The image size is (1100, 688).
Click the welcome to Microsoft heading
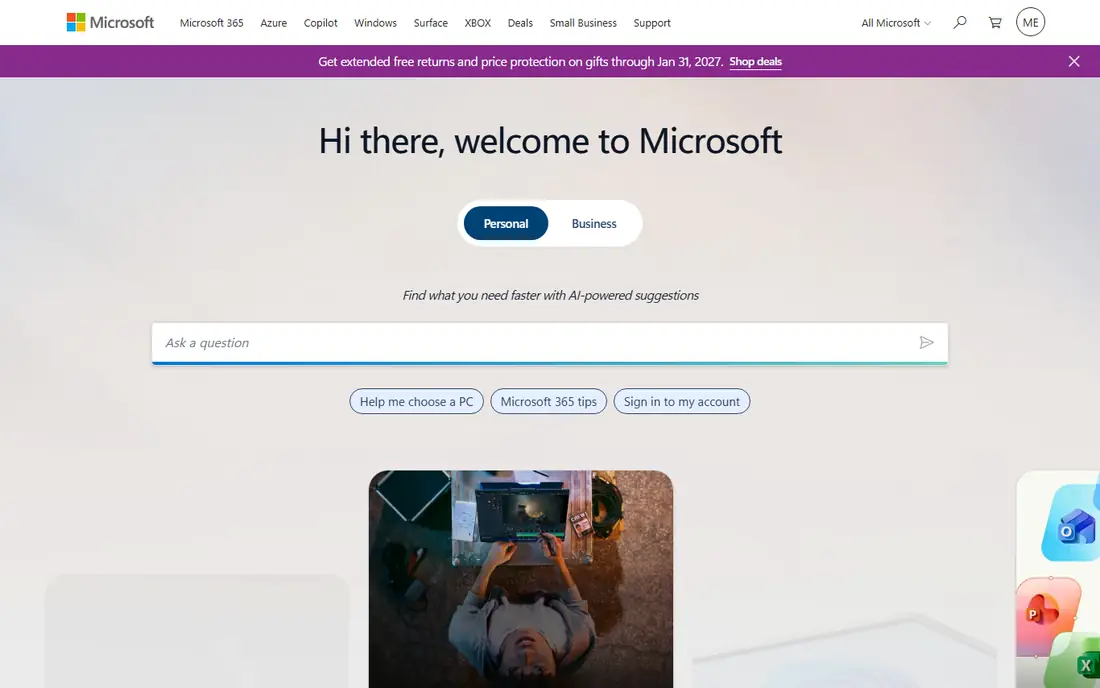click(550, 140)
